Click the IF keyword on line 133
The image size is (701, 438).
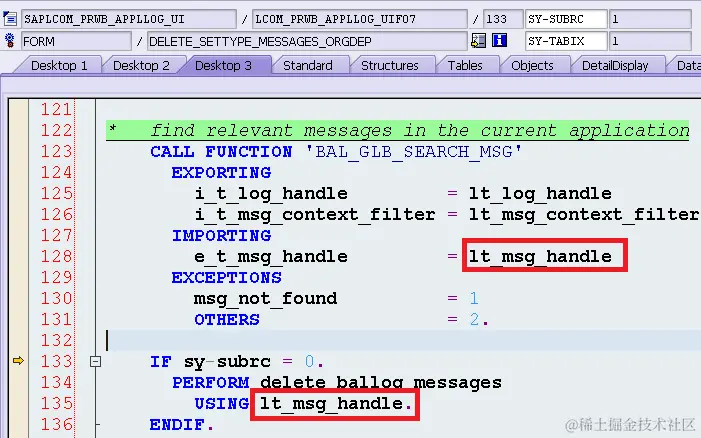[160, 361]
